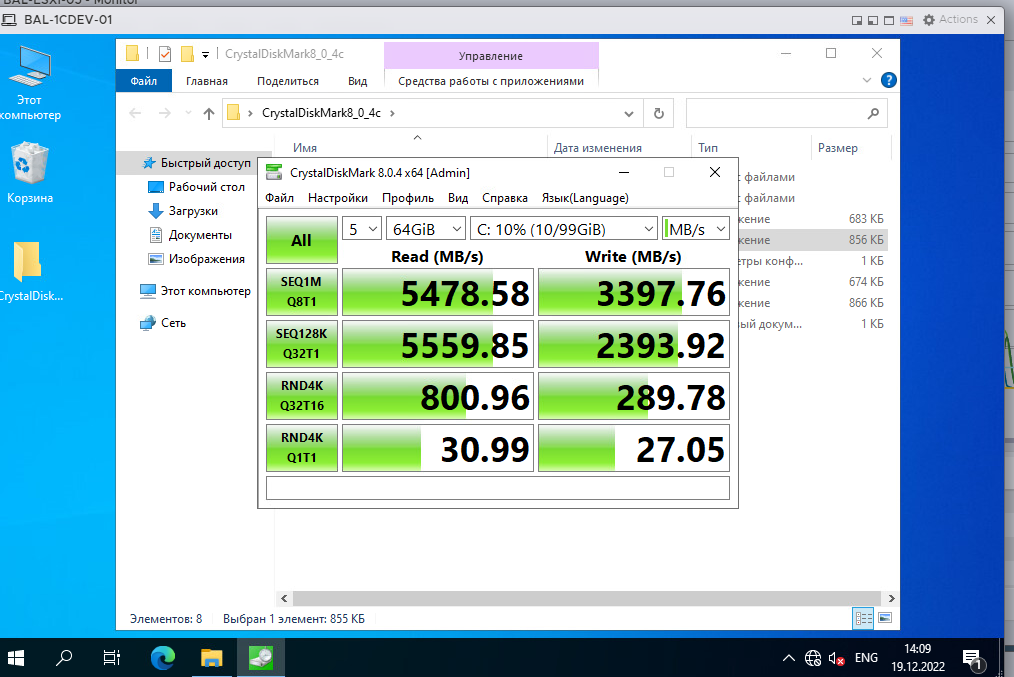Go forward in Explorer navigation

[x=165, y=113]
